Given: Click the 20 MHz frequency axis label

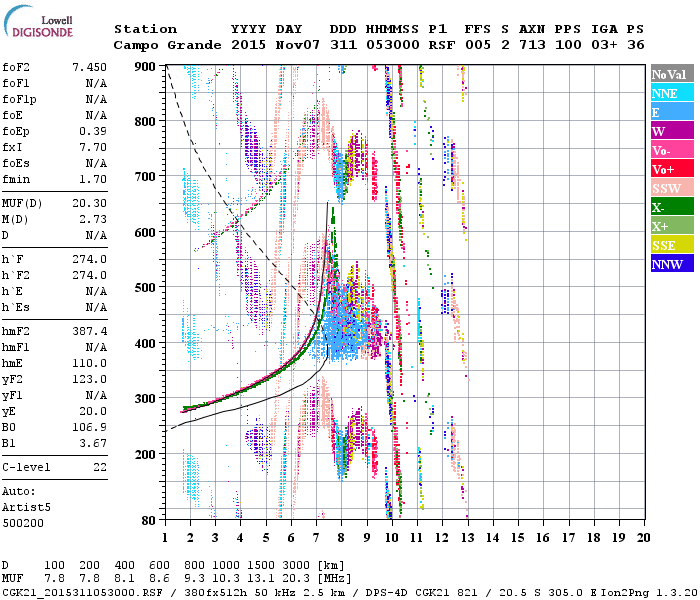Looking at the screenshot, I should click(x=643, y=538).
